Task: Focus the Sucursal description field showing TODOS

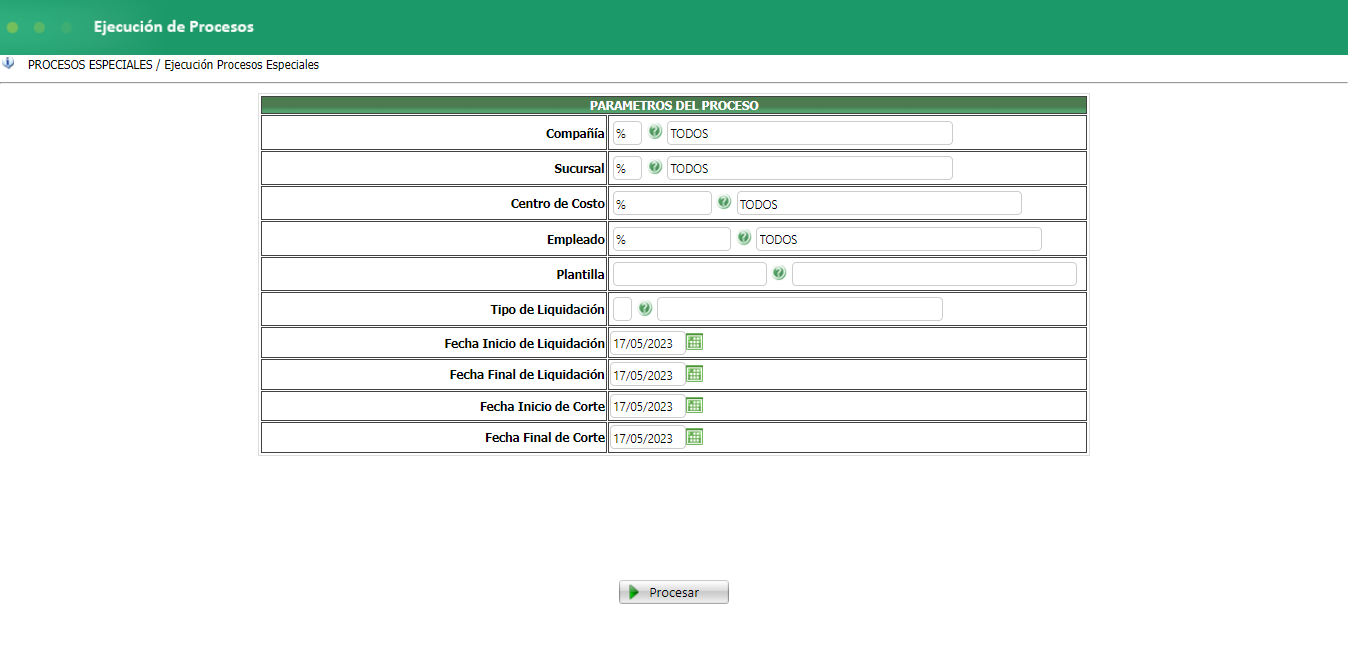Action: [810, 168]
